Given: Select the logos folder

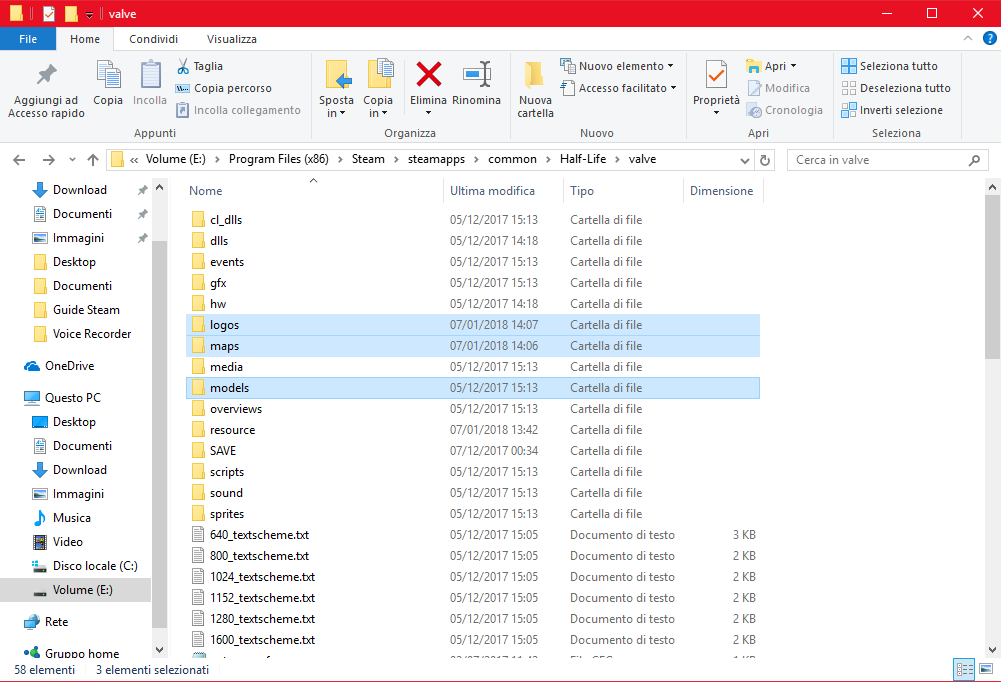Looking at the screenshot, I should tap(472, 325).
